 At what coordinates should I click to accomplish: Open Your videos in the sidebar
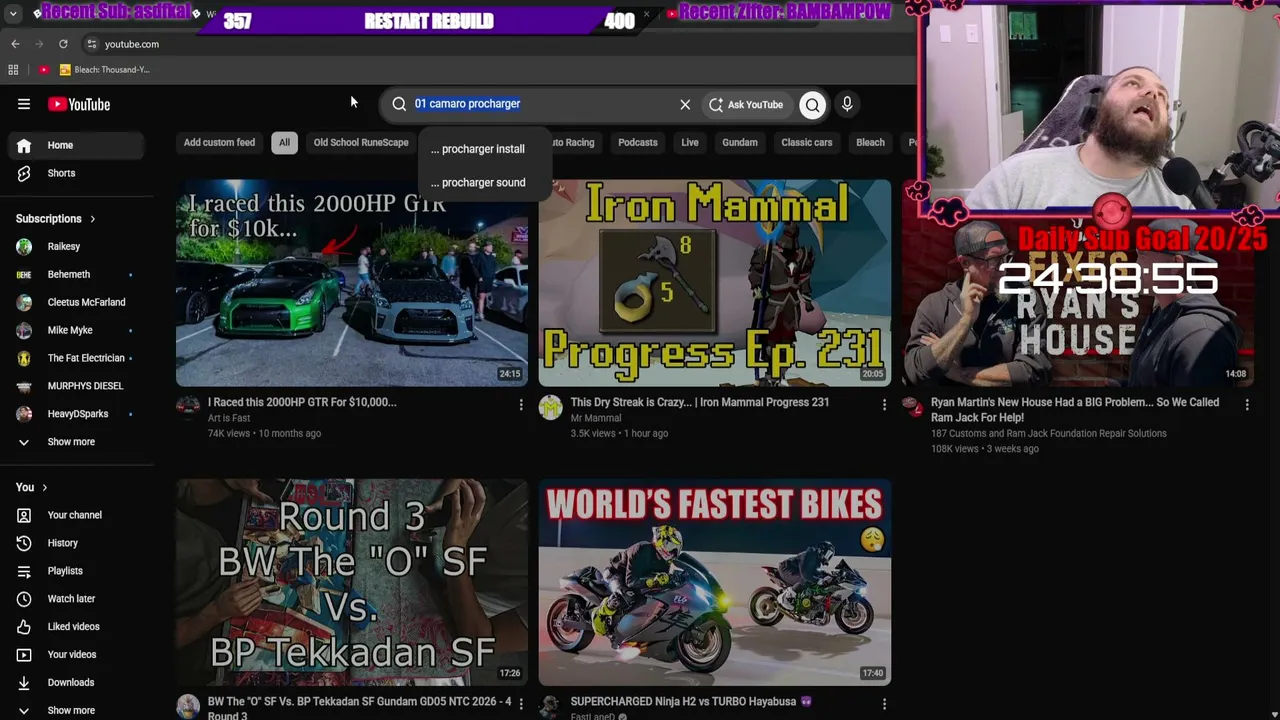click(77, 655)
